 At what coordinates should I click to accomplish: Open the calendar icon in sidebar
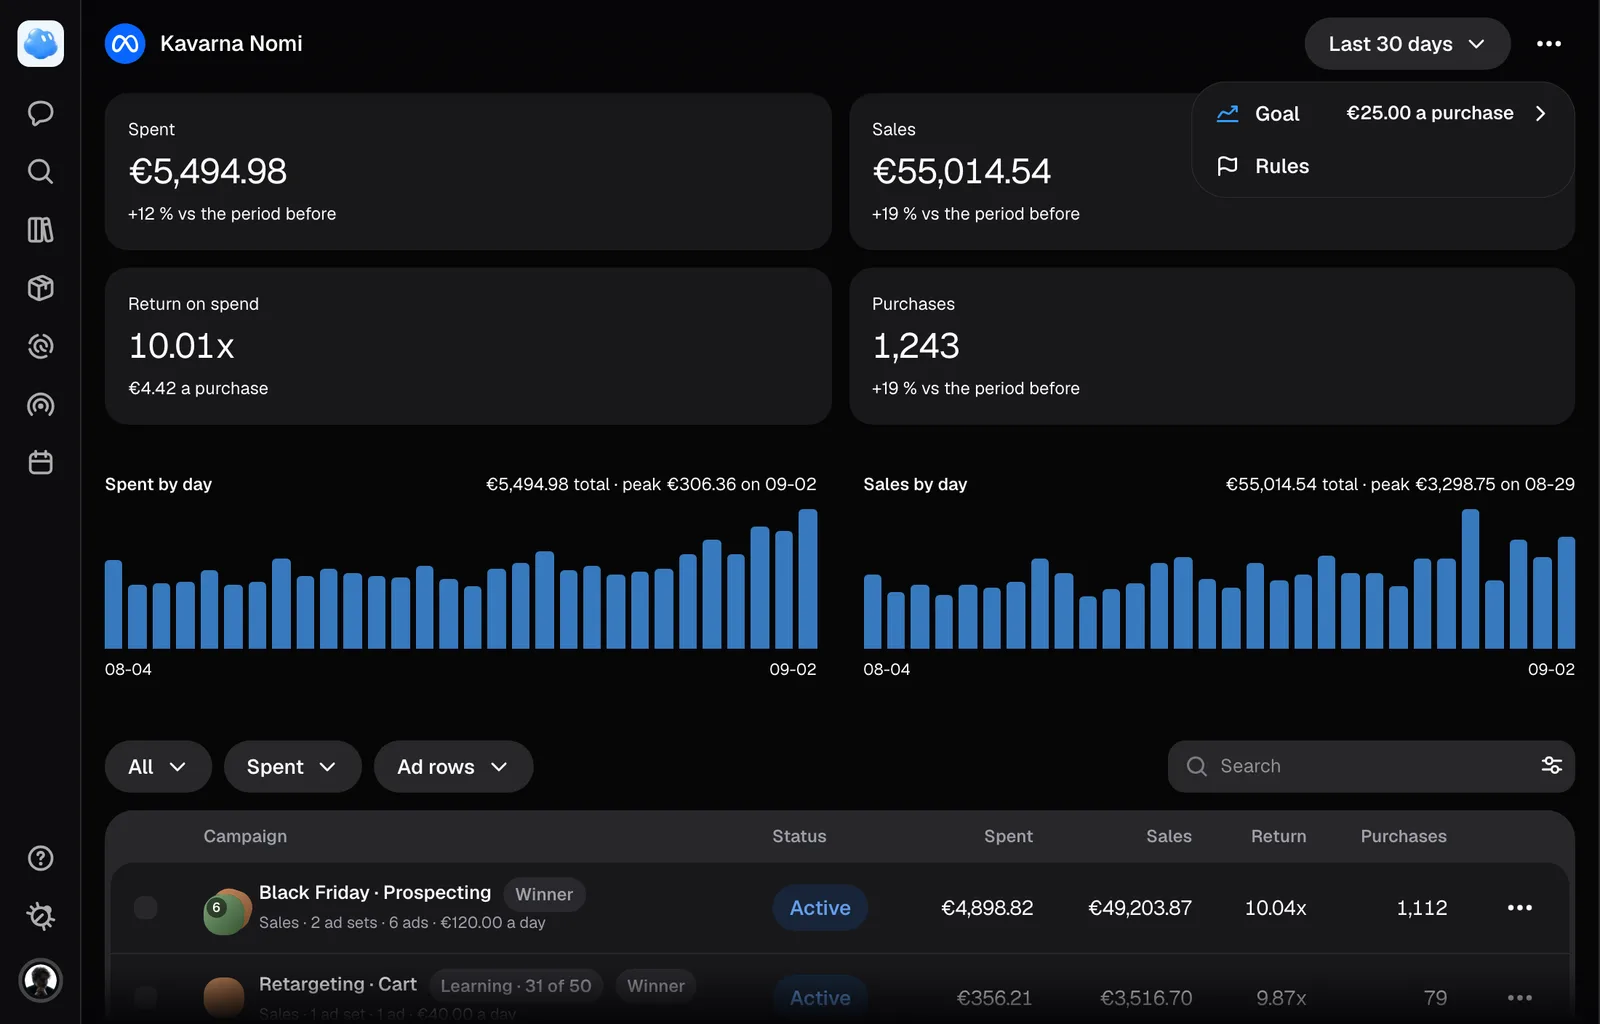40,463
